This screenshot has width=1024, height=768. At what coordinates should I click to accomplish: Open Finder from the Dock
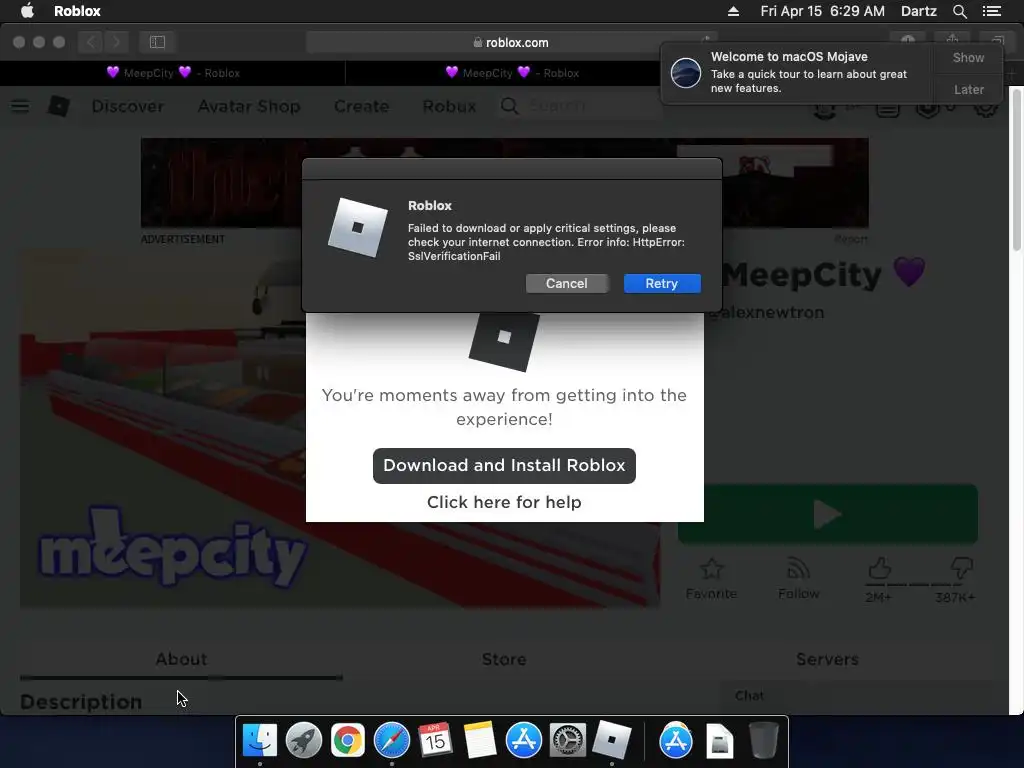pyautogui.click(x=260, y=741)
